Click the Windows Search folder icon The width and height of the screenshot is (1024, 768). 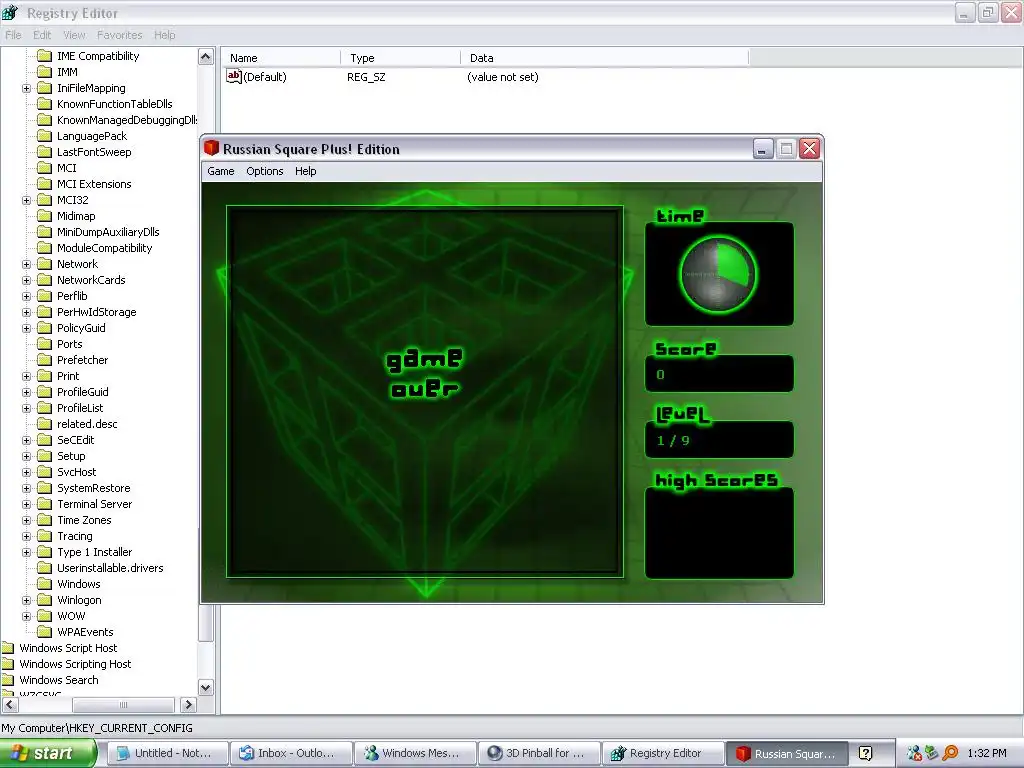pos(8,680)
